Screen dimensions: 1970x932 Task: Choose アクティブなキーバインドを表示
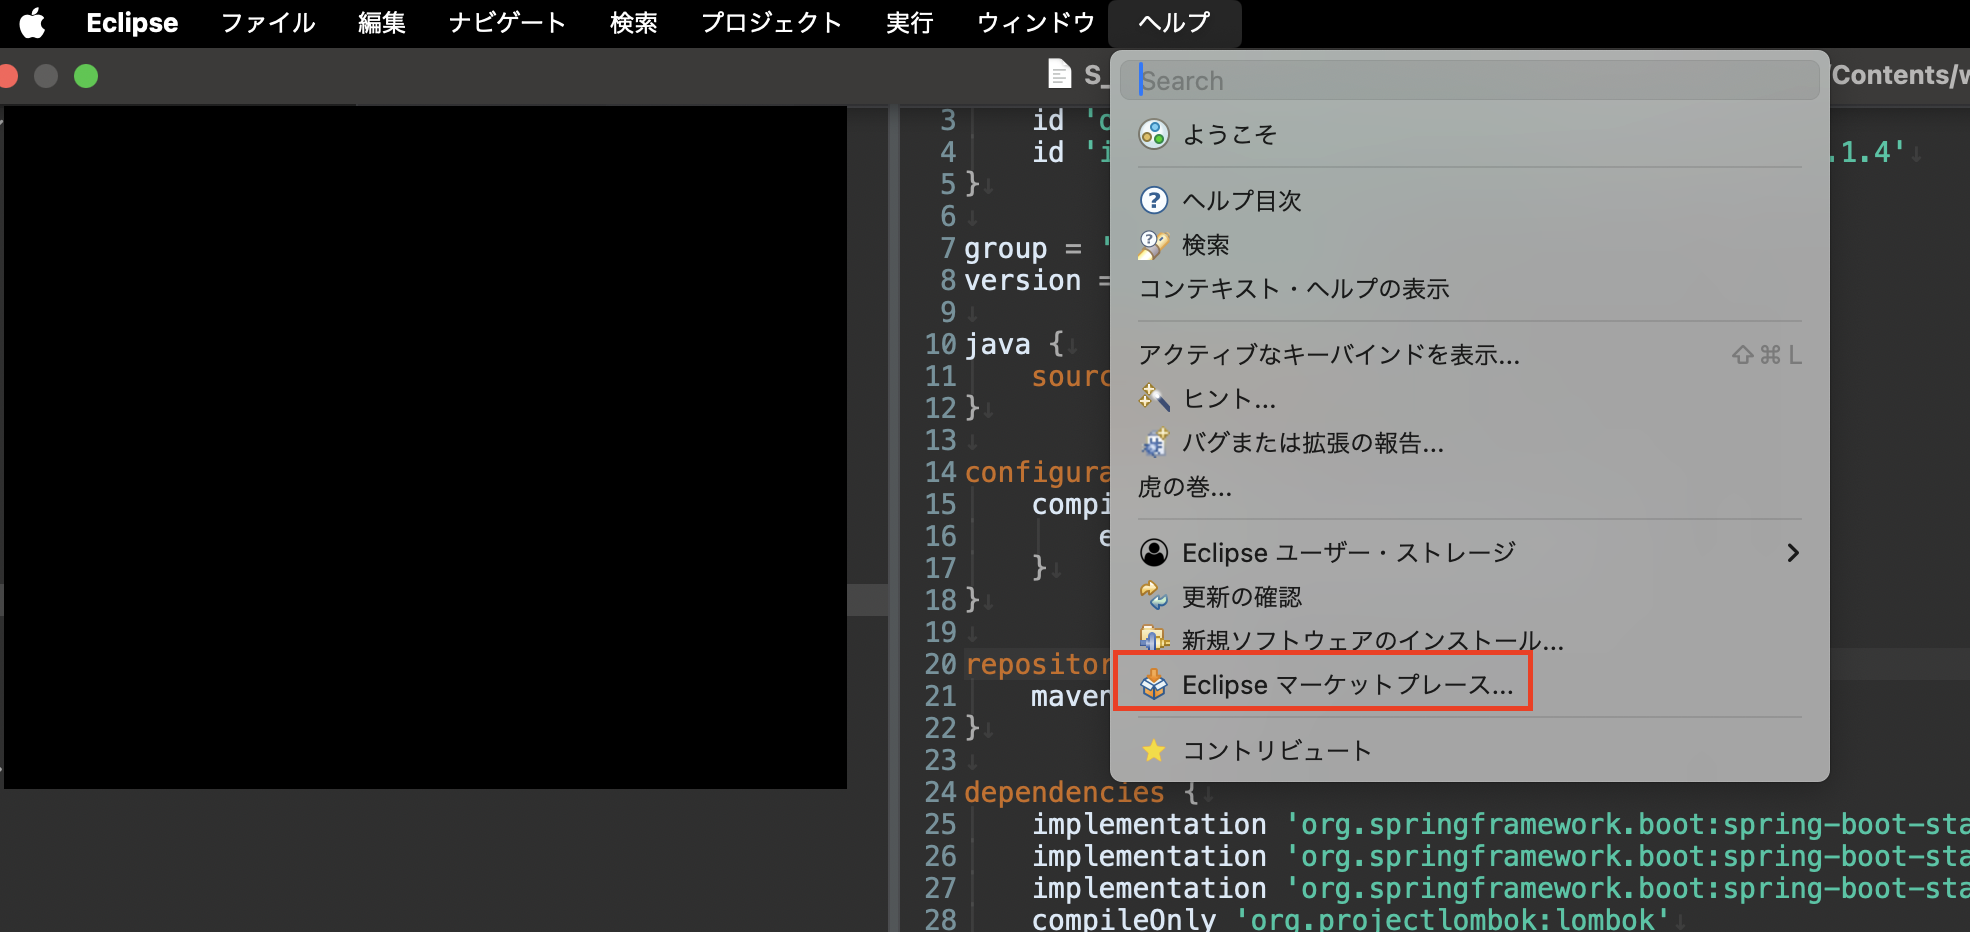tap(1330, 355)
